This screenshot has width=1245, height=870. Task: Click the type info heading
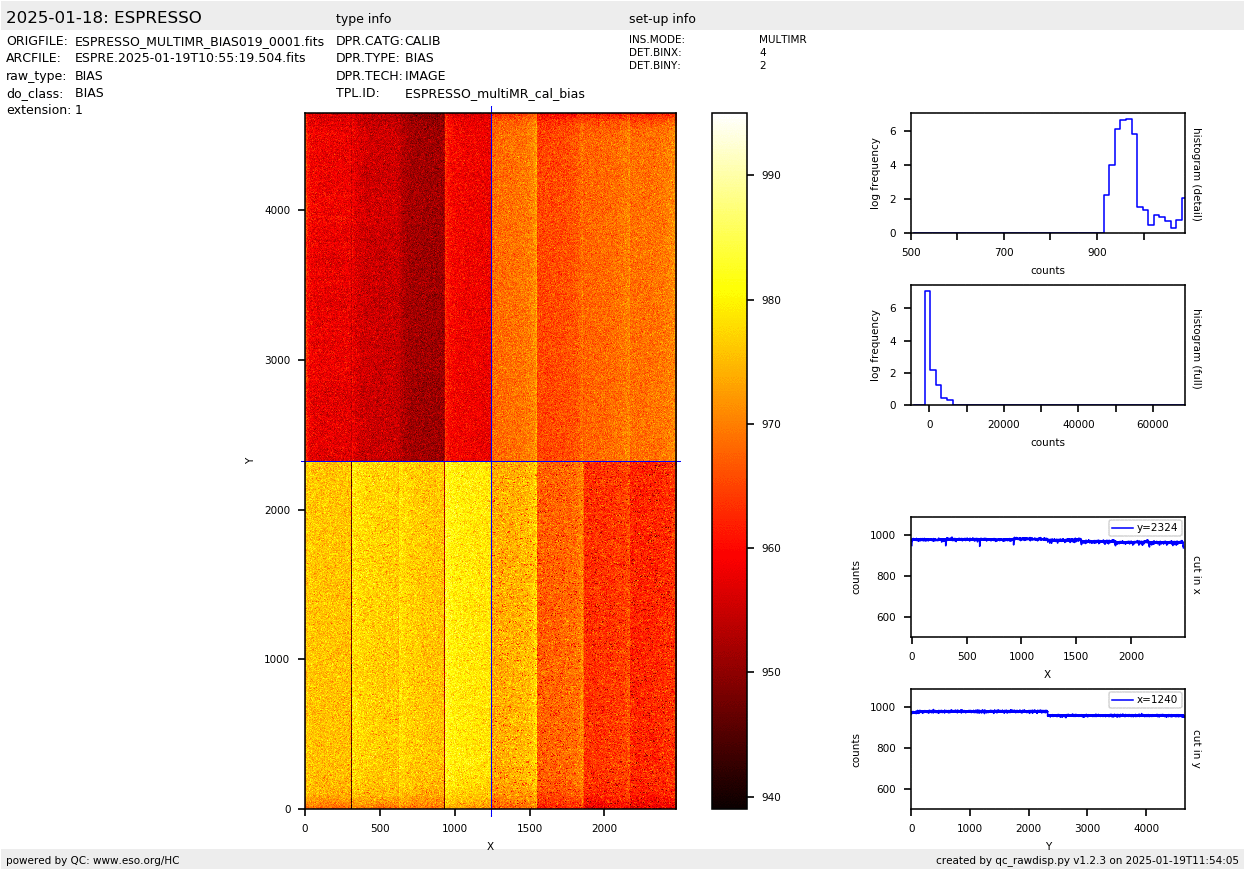click(363, 19)
